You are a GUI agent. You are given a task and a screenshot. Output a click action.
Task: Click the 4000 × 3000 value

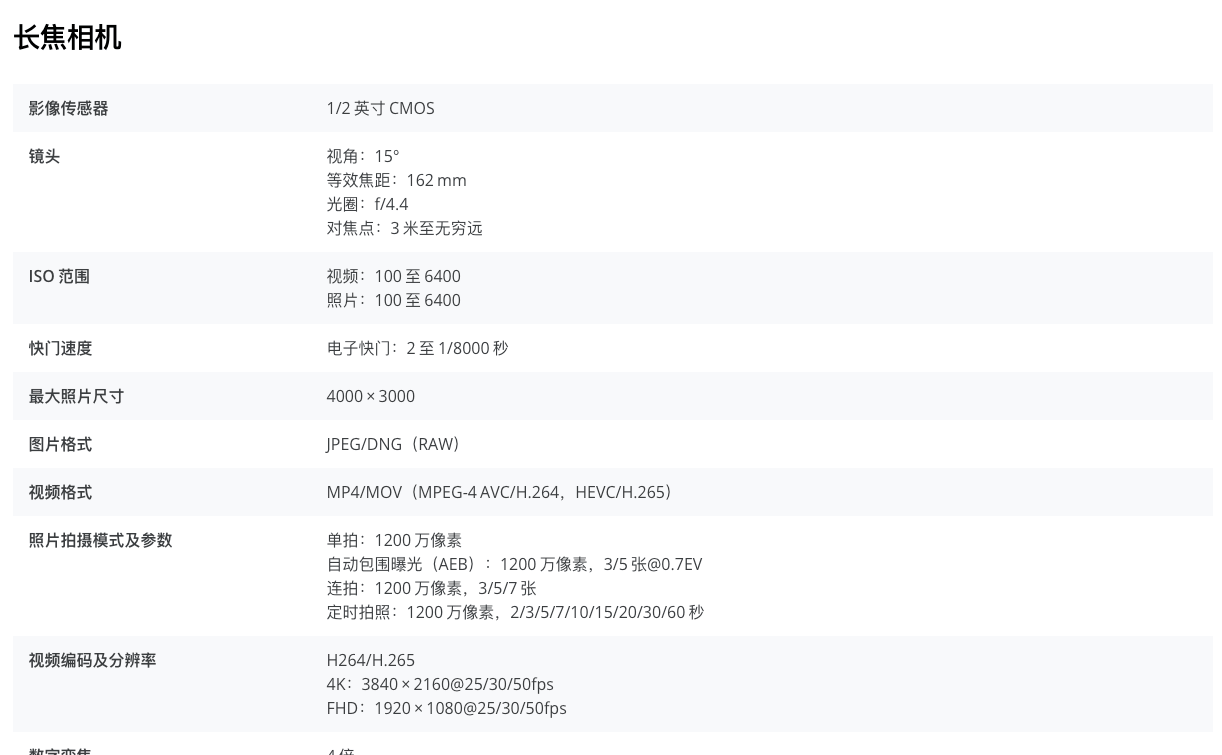[x=370, y=396]
